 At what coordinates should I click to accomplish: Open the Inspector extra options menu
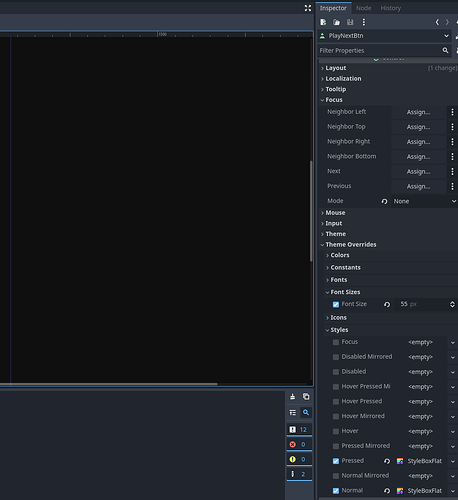(x=364, y=22)
